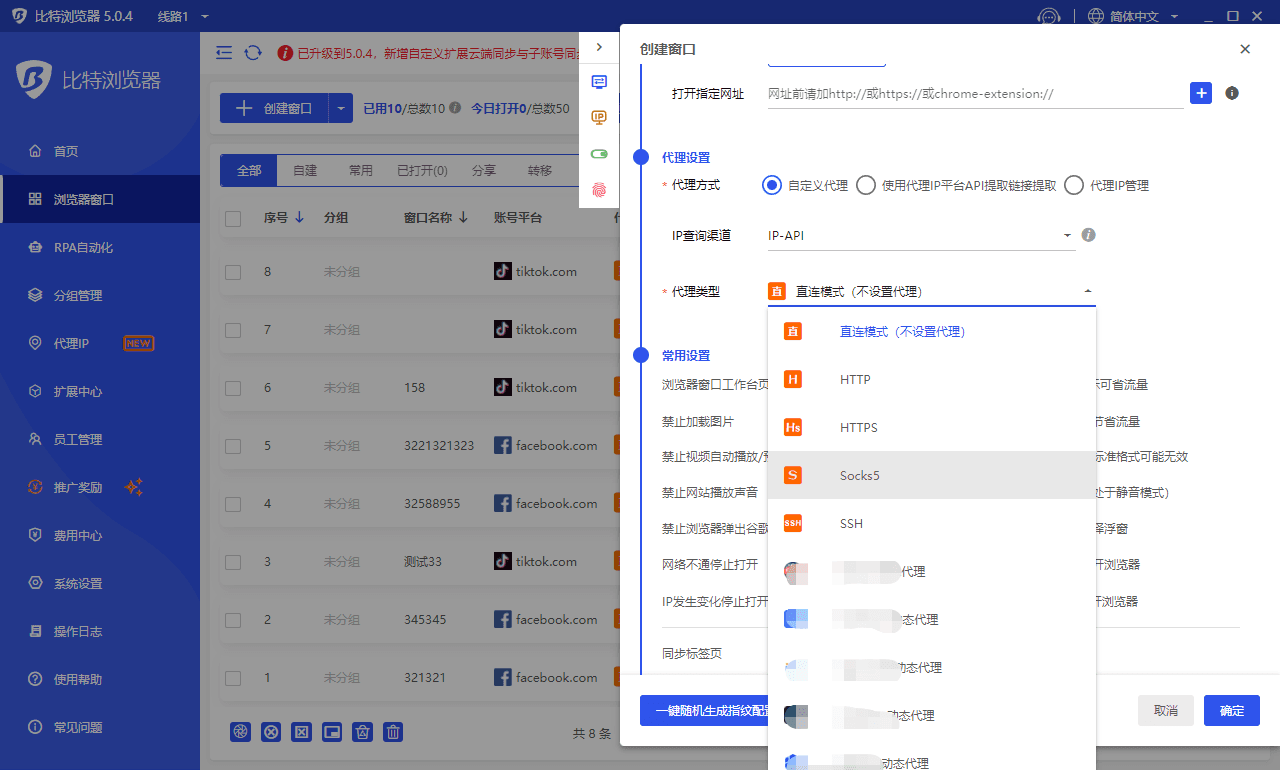Select the 自定义代理 radio button
Viewport: 1280px width, 770px height.
coord(771,185)
